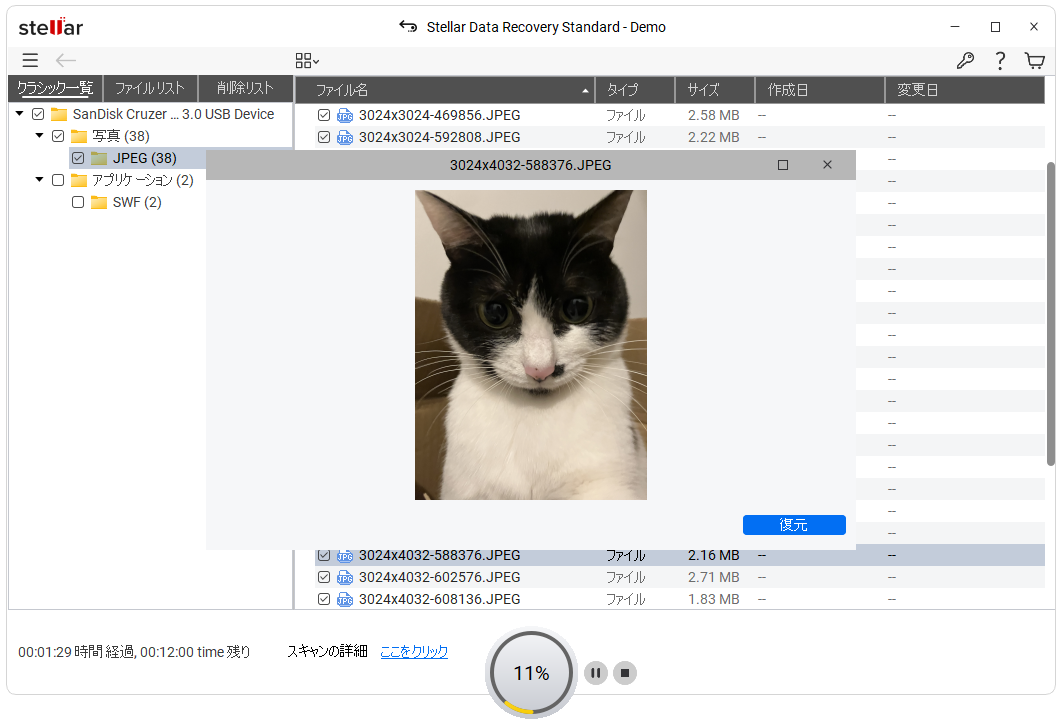Click the shopping cart buy icon
The width and height of the screenshot is (1060, 726).
[1034, 61]
